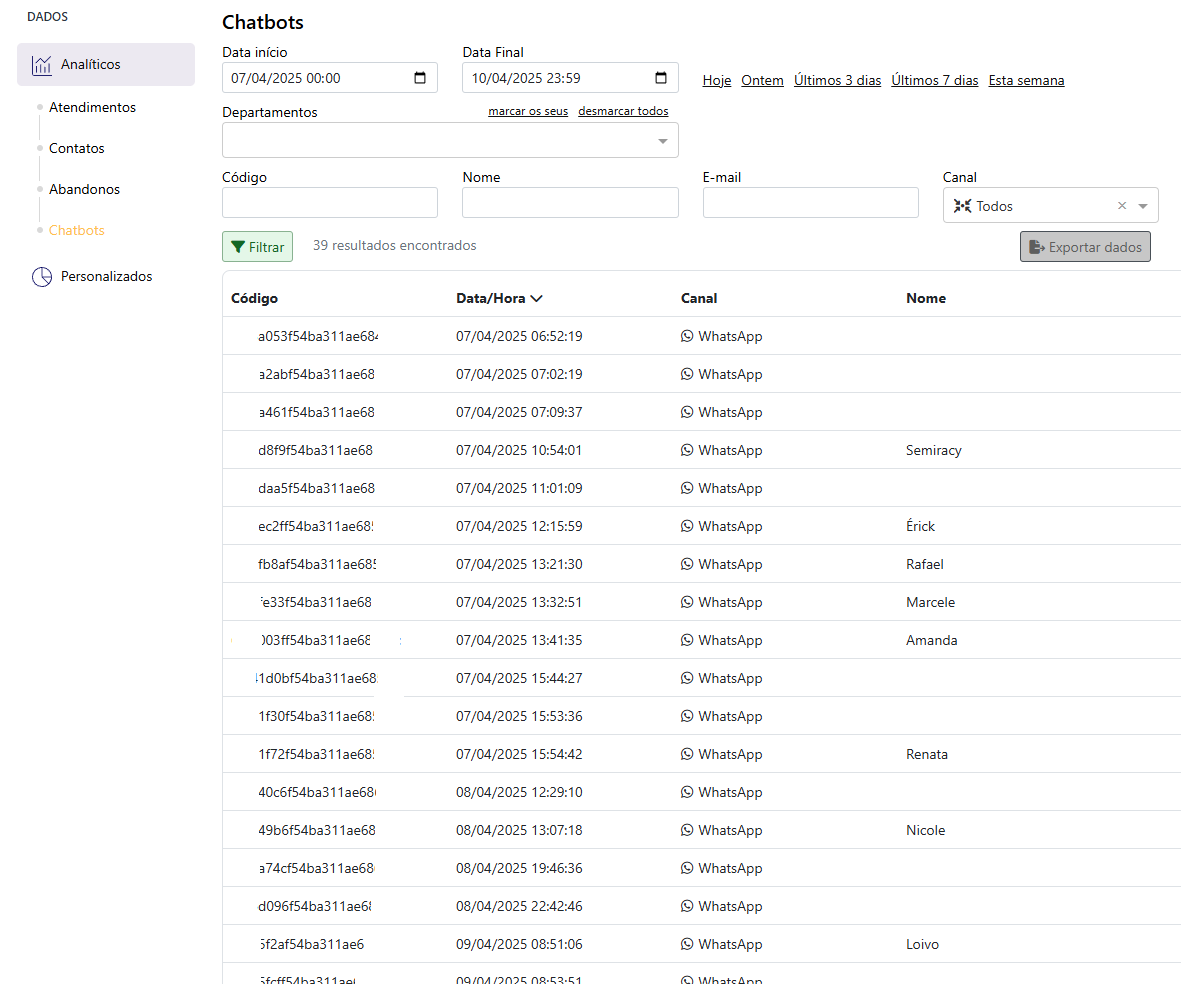Open calendar picker for Data Final
Image resolution: width=1181 pixels, height=984 pixels.
point(661,78)
